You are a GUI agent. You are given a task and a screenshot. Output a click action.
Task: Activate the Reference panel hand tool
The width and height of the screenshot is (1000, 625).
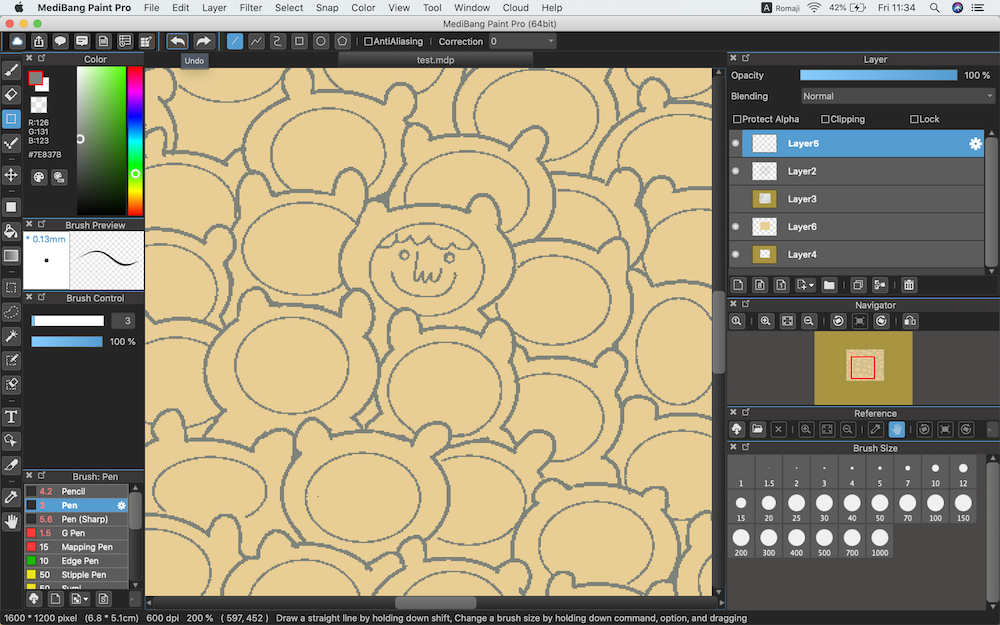897,429
